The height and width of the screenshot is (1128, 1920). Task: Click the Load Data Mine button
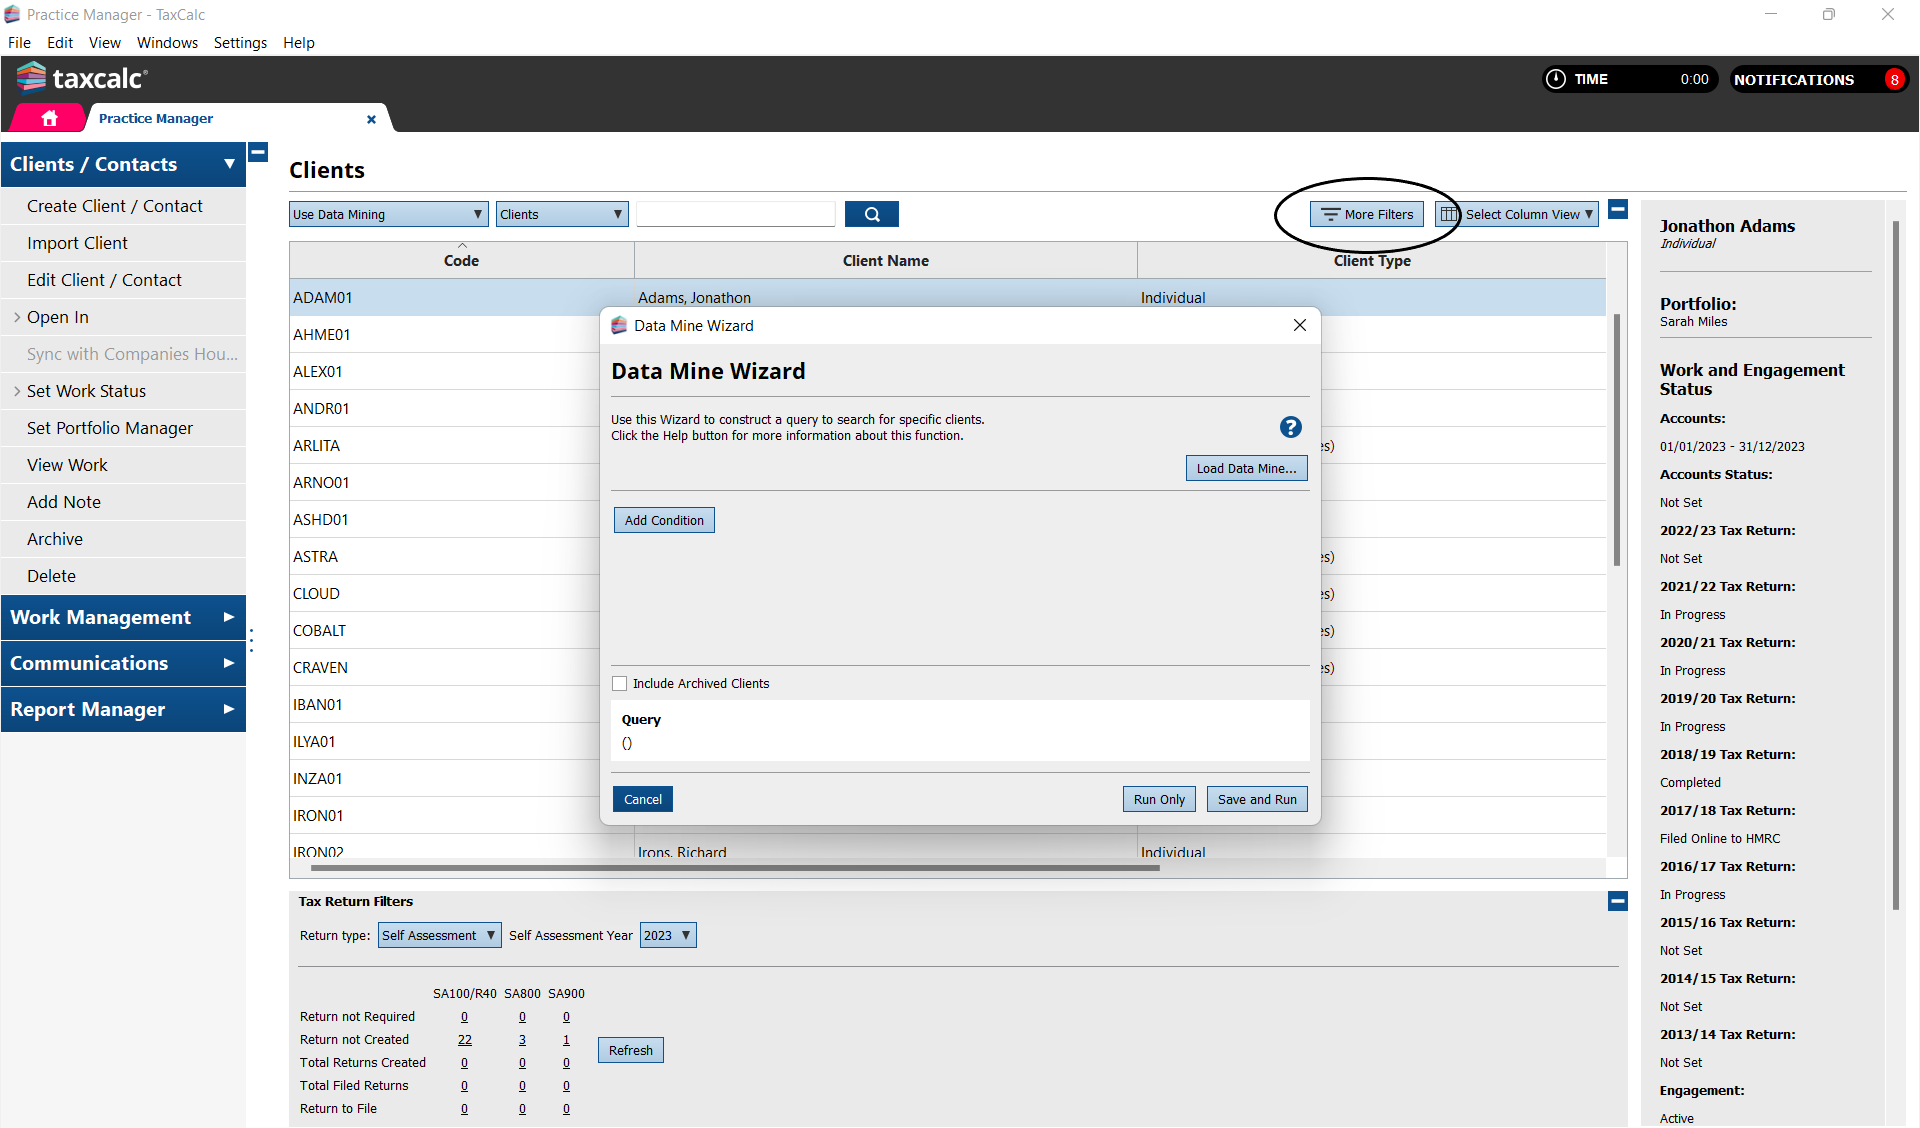(1246, 468)
